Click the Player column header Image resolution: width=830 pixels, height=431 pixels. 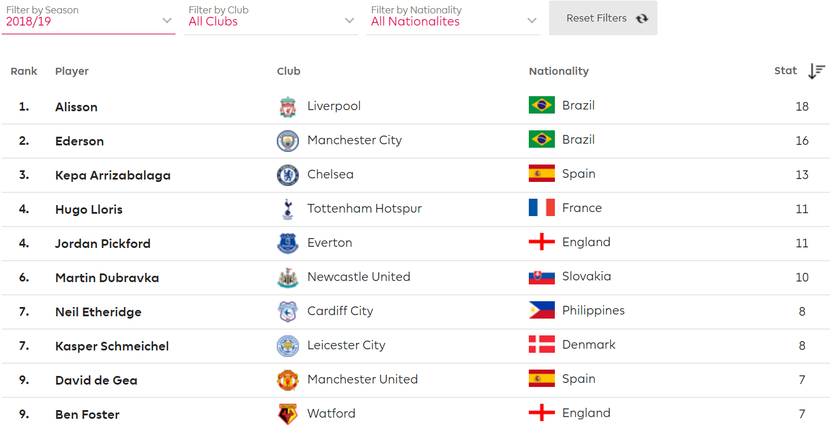72,71
